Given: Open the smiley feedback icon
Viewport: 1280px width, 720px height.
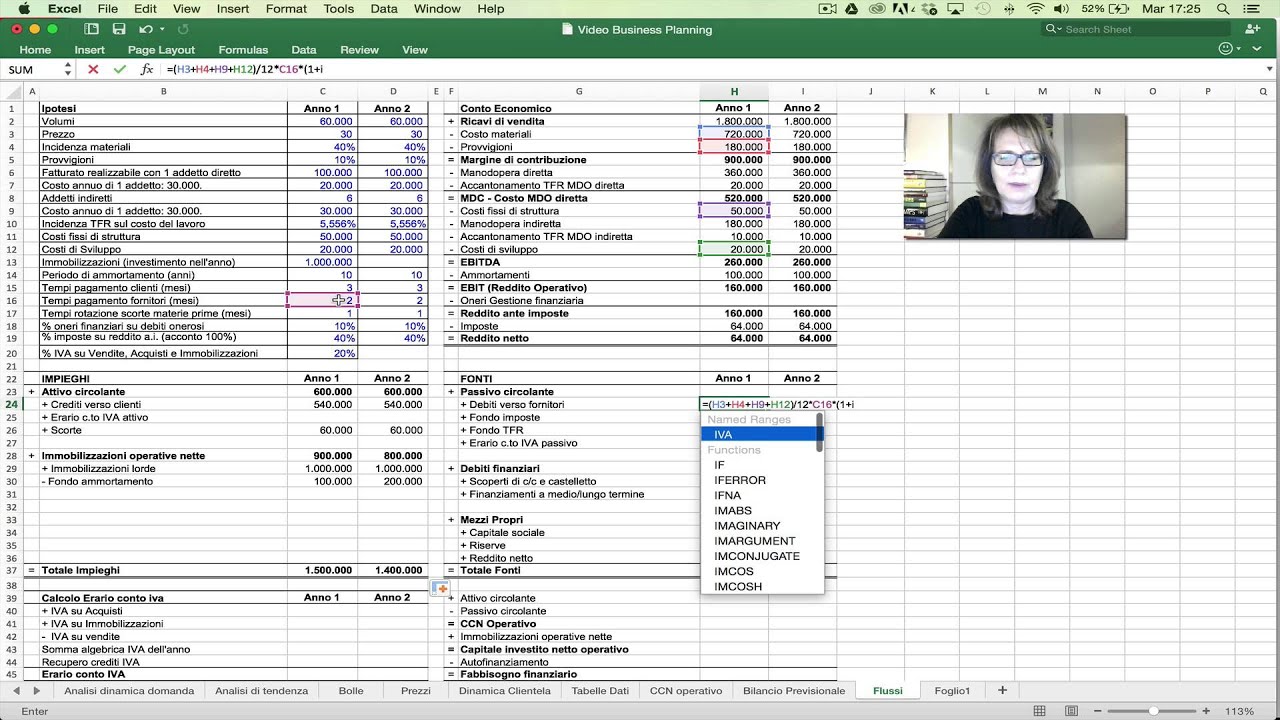Looking at the screenshot, I should click(1226, 49).
